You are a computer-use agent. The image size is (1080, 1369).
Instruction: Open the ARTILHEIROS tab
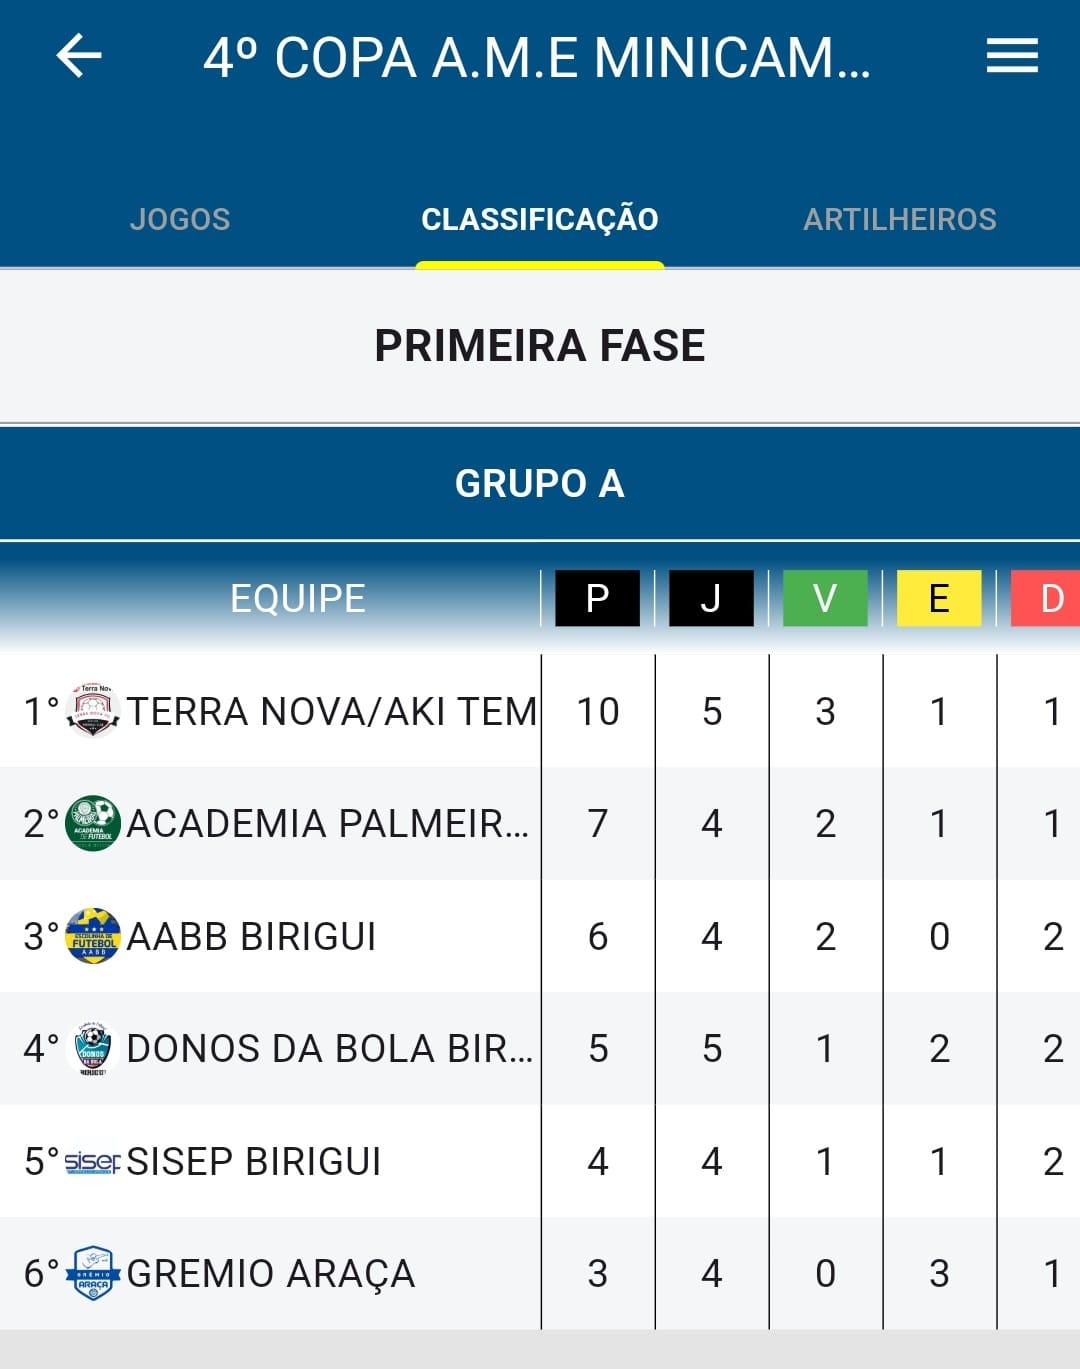900,219
